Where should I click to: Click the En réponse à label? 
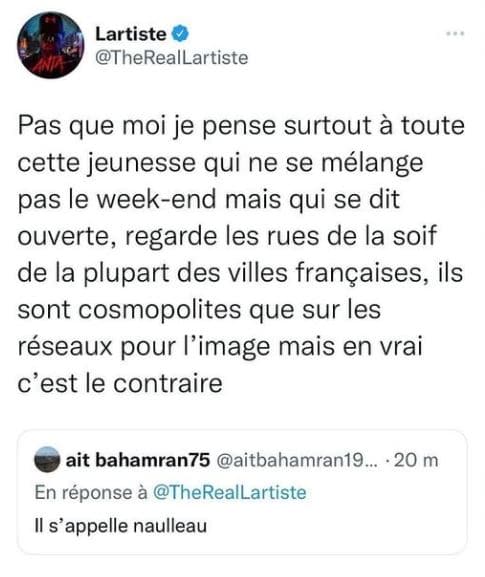point(91,492)
